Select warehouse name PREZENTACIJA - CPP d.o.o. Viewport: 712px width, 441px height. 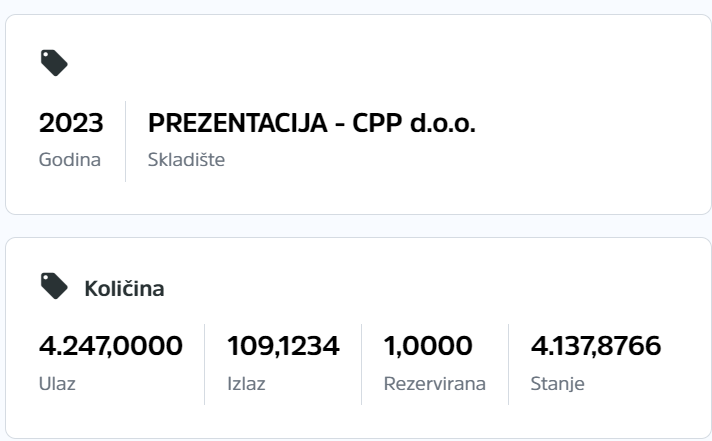tap(312, 123)
